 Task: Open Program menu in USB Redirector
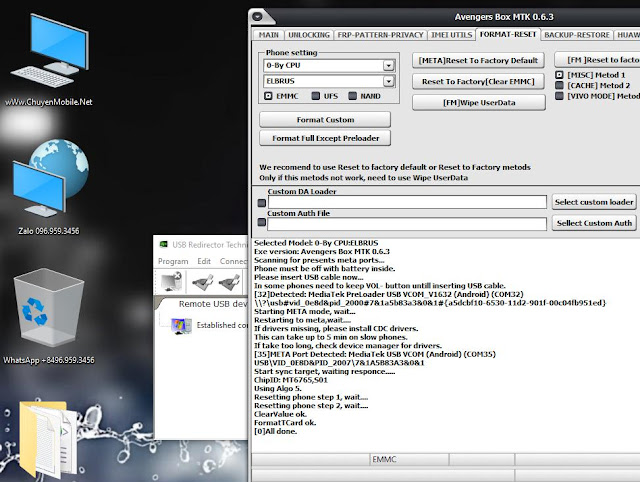click(173, 261)
